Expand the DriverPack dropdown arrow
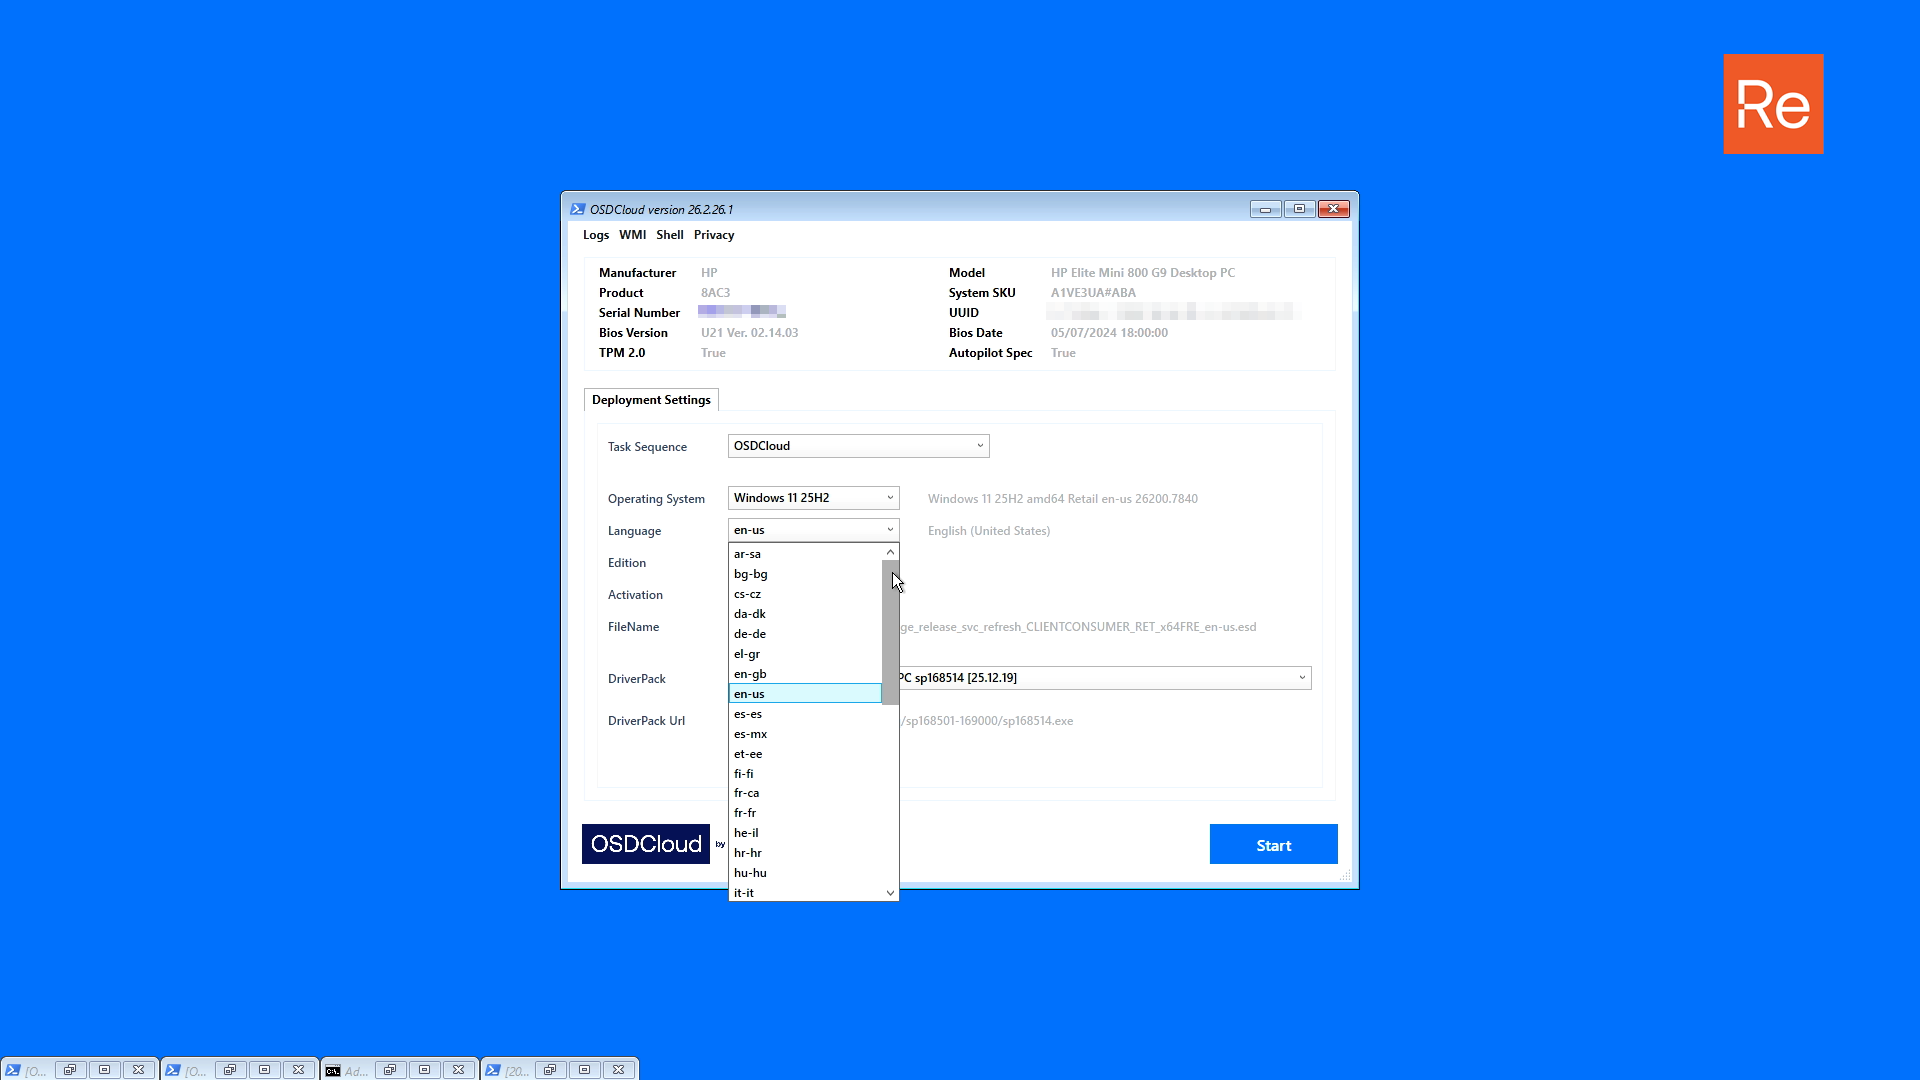1920x1080 pixels. pos(1302,678)
